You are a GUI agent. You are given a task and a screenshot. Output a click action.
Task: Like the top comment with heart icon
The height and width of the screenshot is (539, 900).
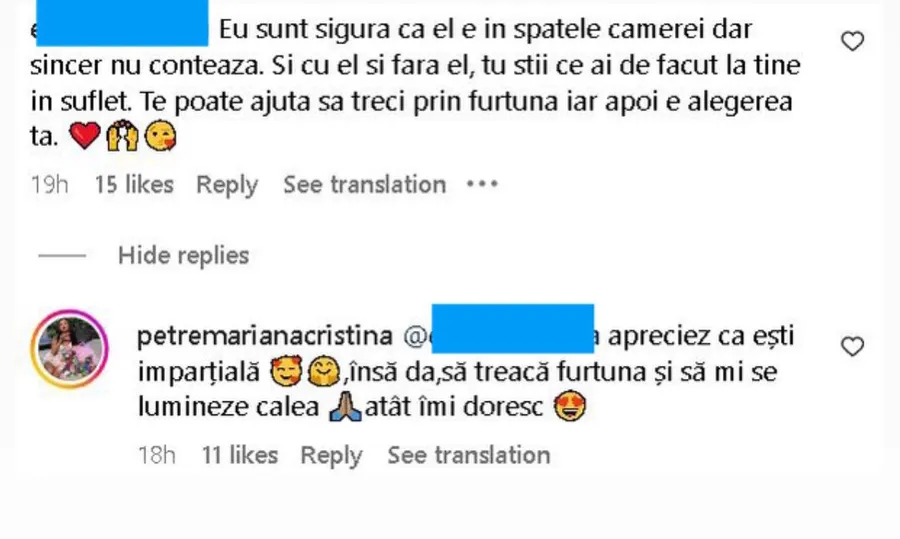(x=852, y=41)
